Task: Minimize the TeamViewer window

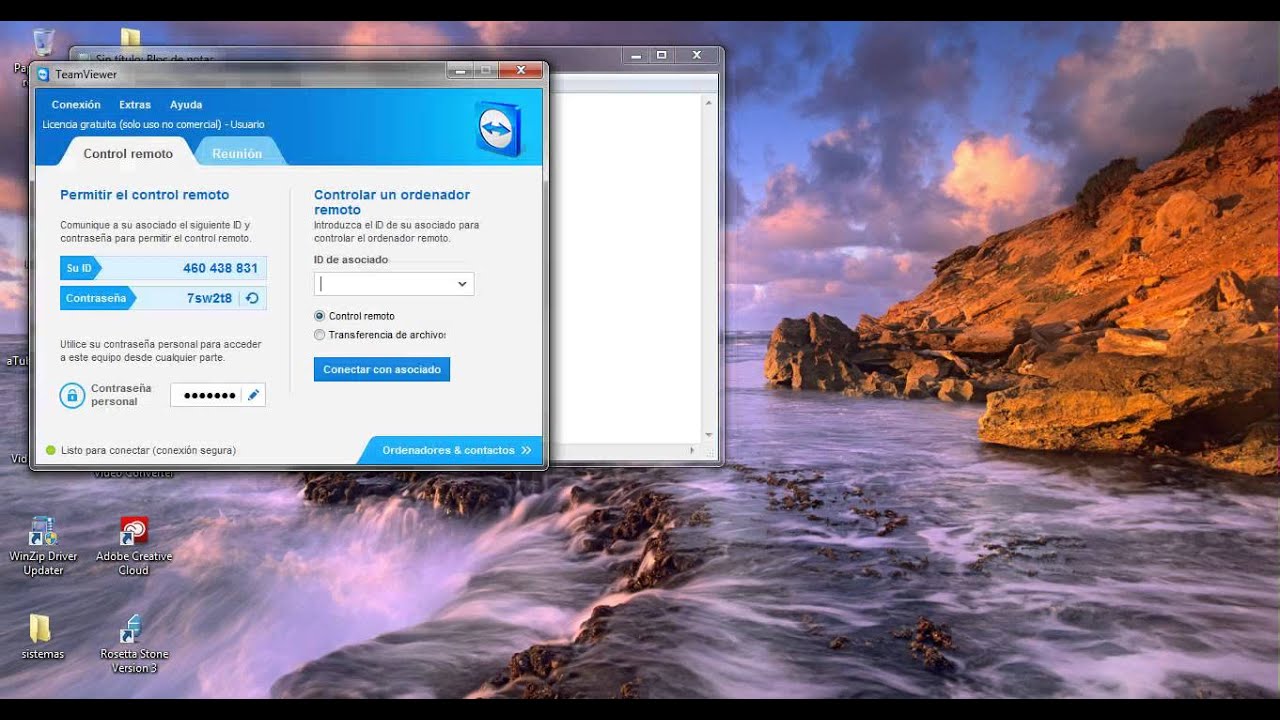Action: click(458, 71)
